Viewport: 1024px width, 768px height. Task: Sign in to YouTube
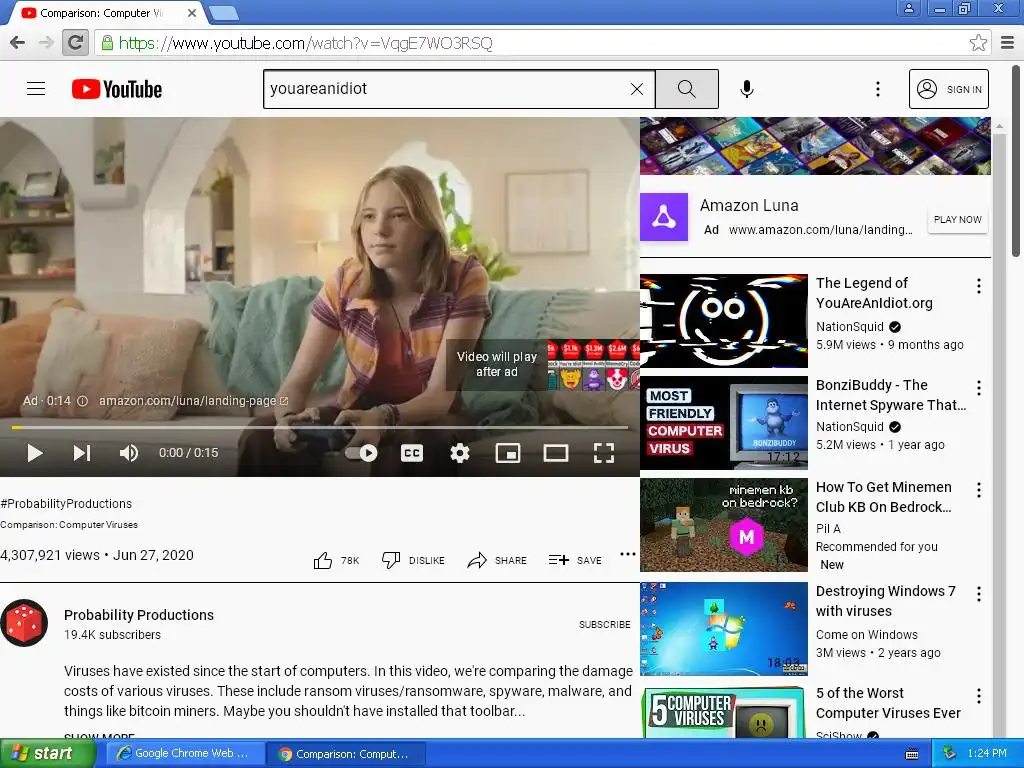(949, 89)
